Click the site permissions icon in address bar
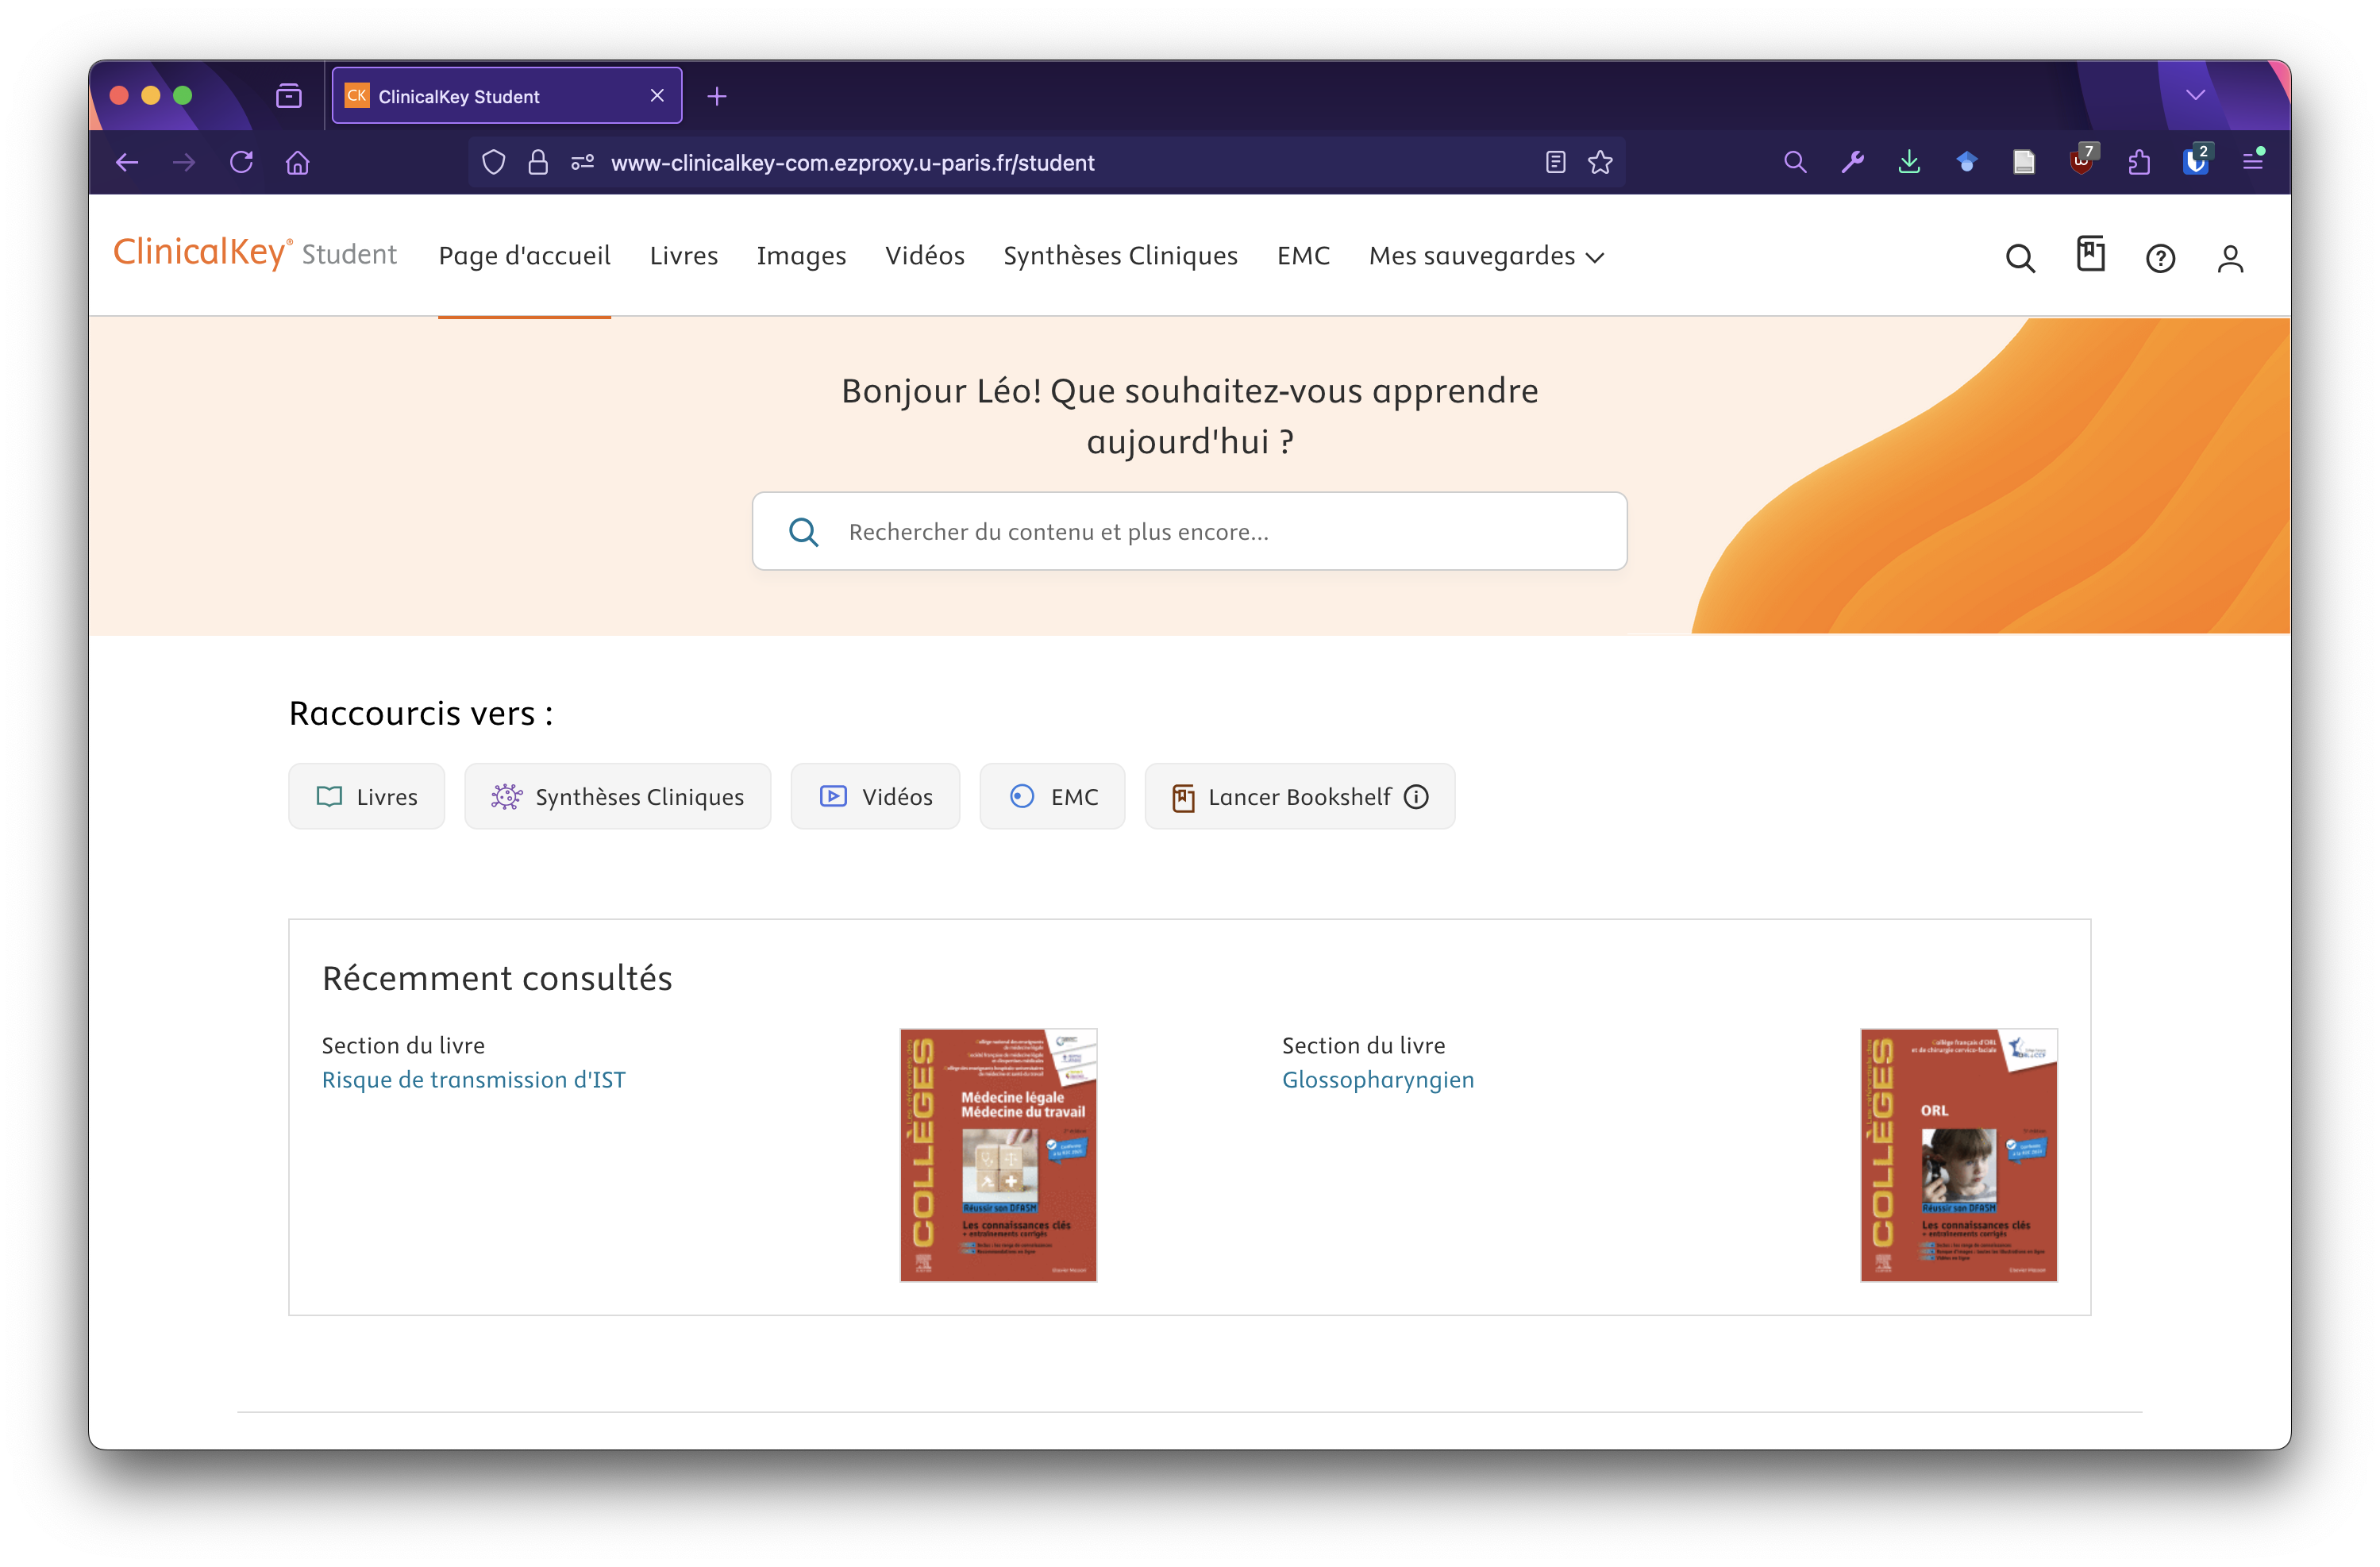This screenshot has height=1567, width=2380. 583,162
